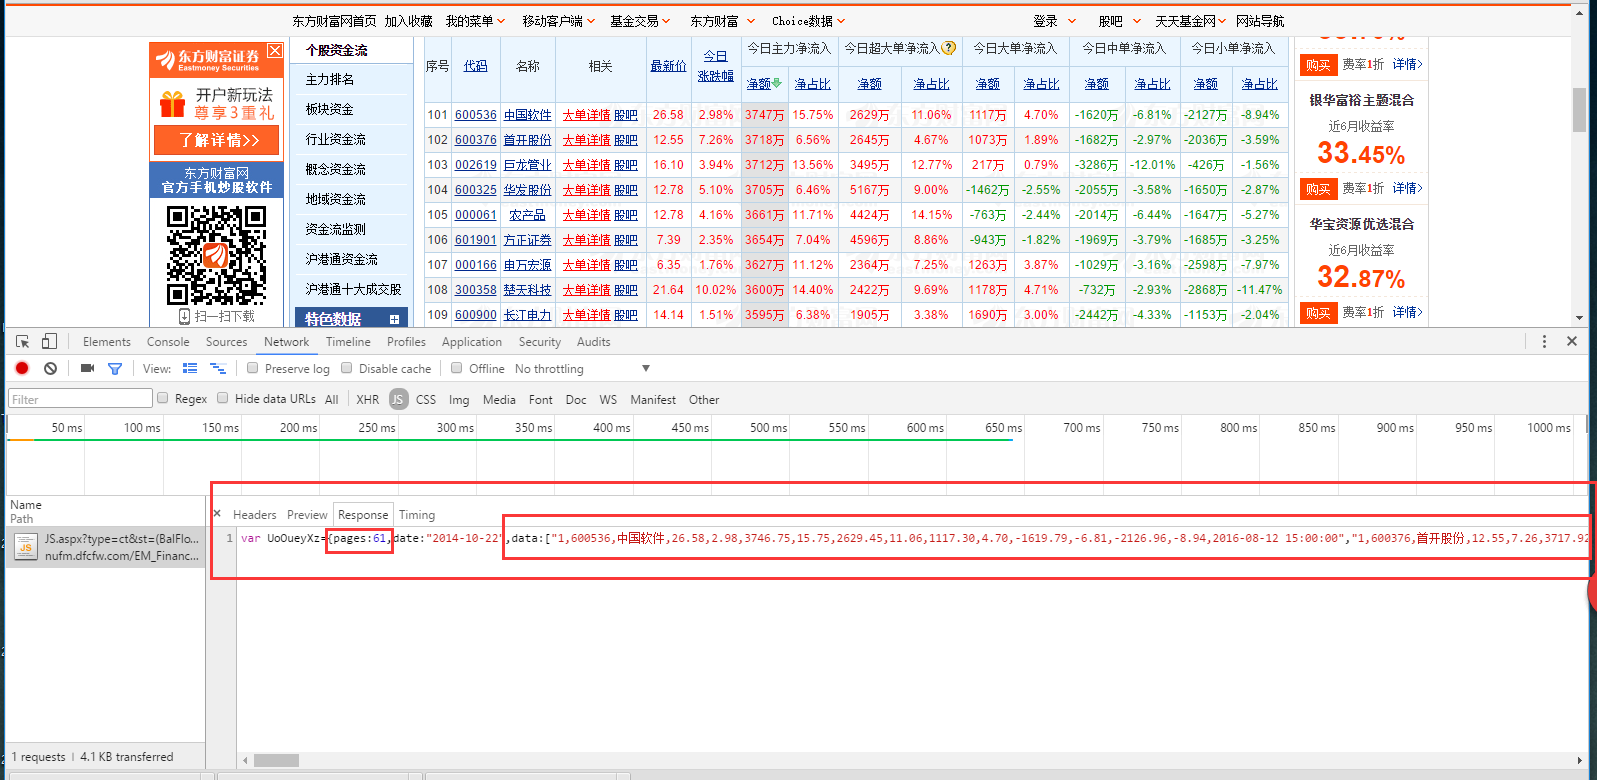Tick the Hide data URLs checkbox
This screenshot has width=1597, height=780.
click(x=223, y=398)
